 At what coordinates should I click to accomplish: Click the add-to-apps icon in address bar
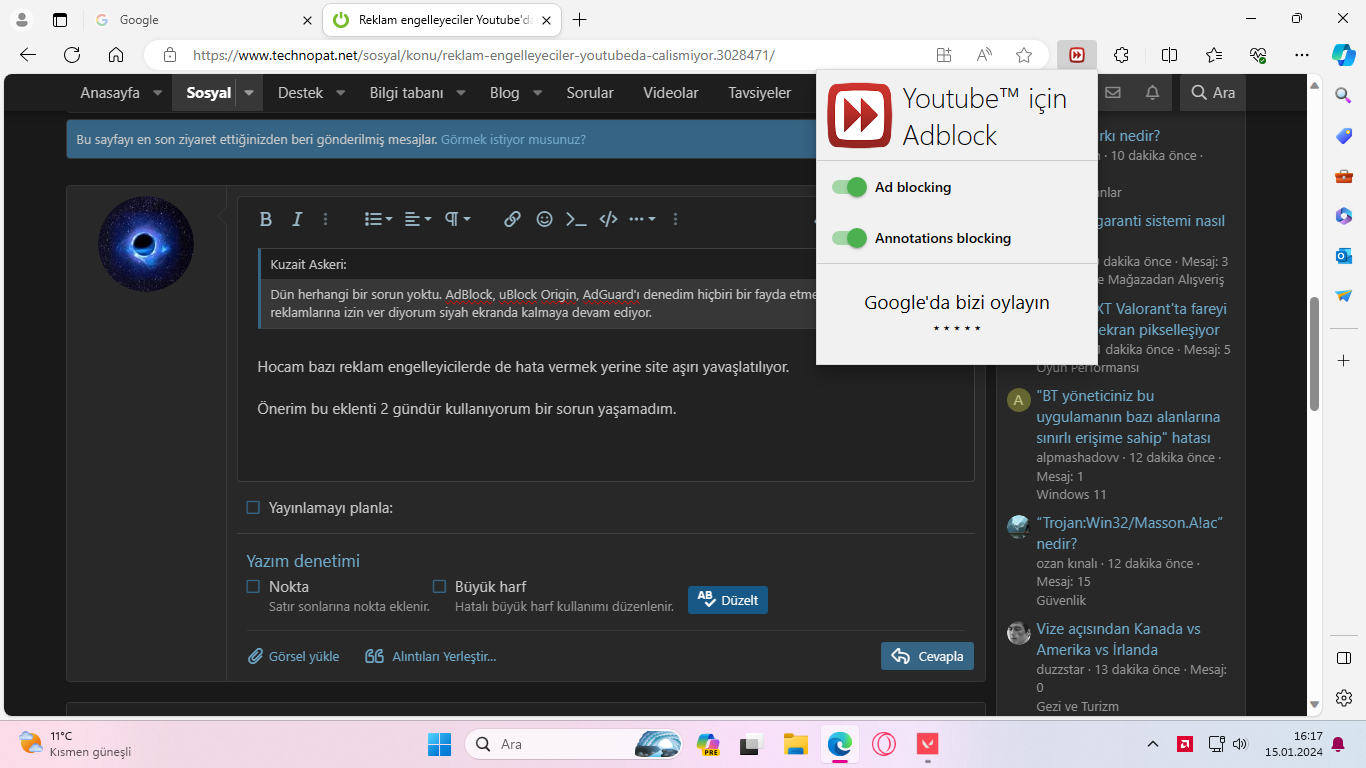pyautogui.click(x=943, y=55)
